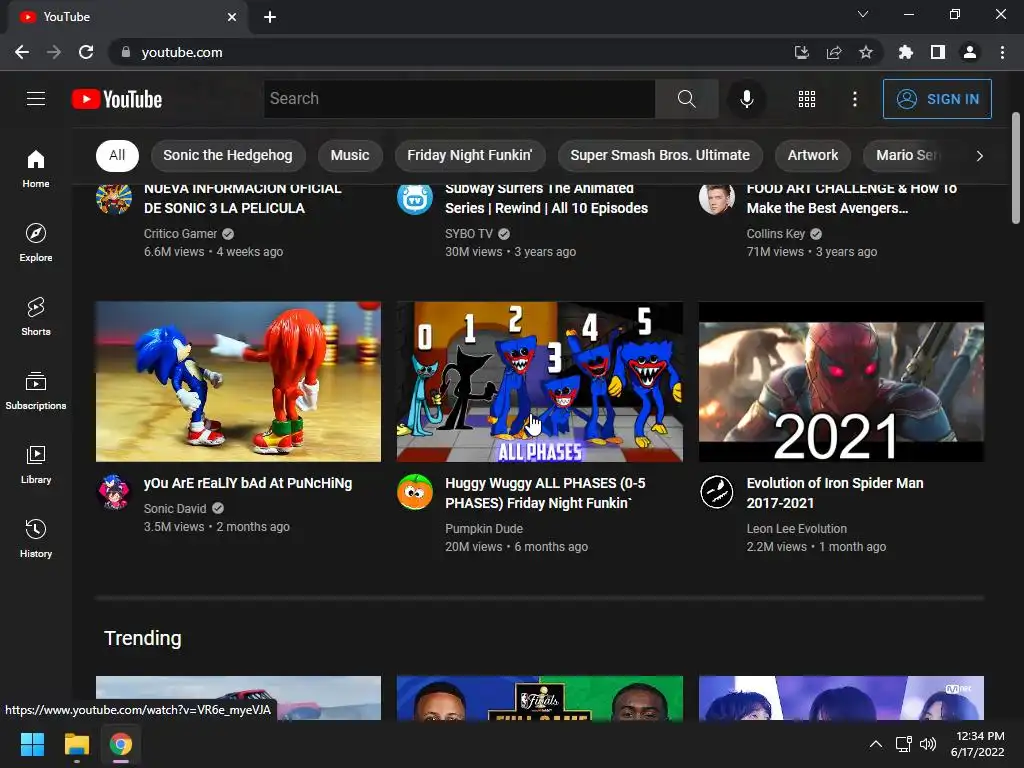
Task: Open Pumpkin Dude channel name link
Action: point(484,529)
